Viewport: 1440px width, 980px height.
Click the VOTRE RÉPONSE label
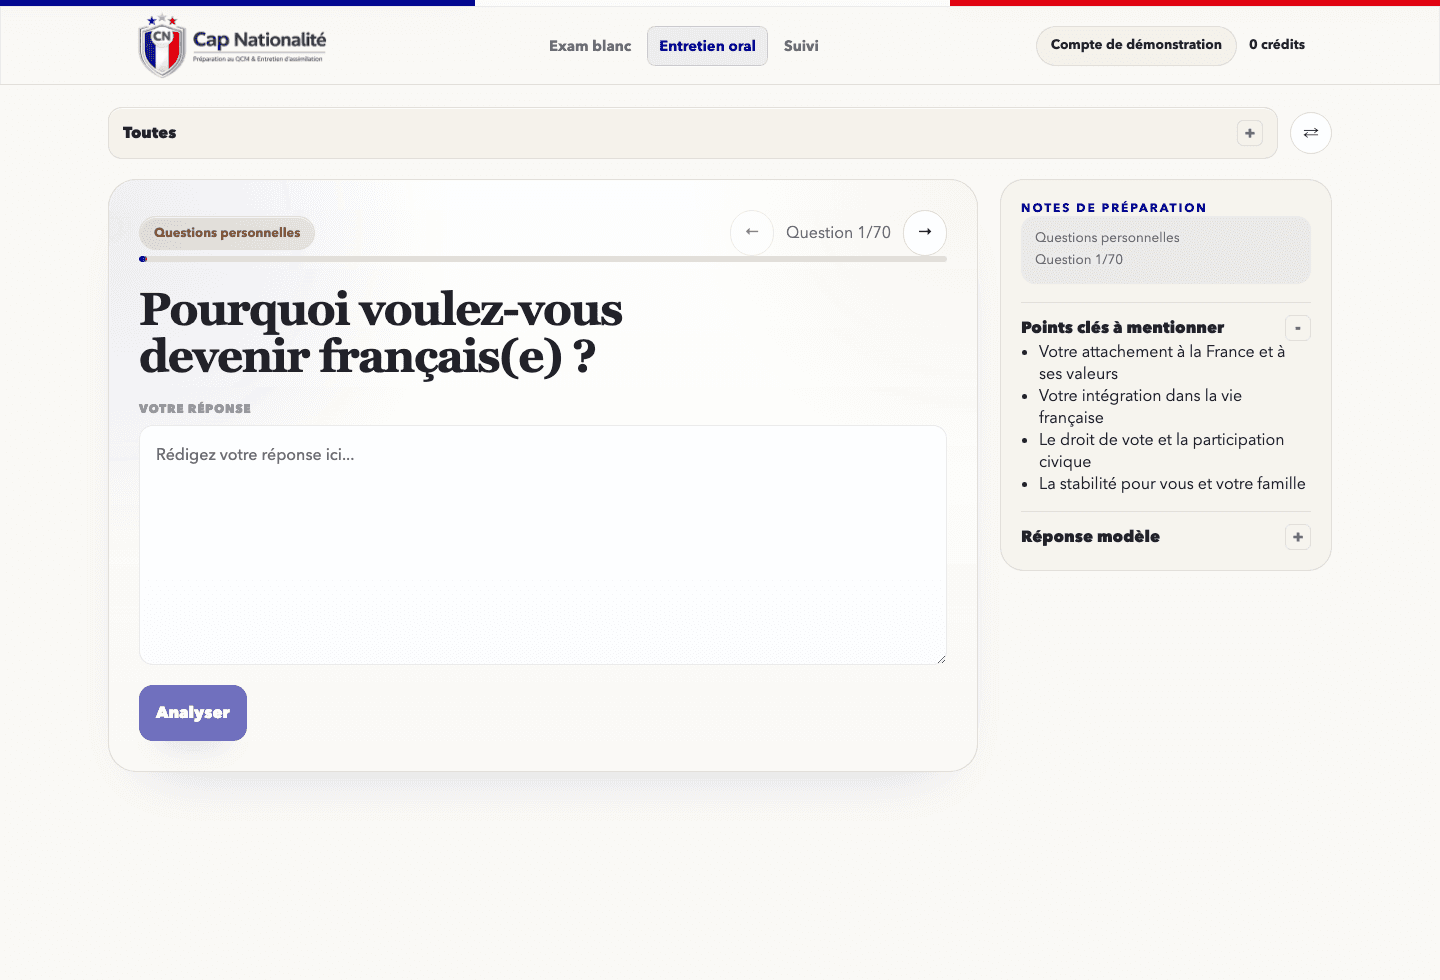(x=195, y=408)
